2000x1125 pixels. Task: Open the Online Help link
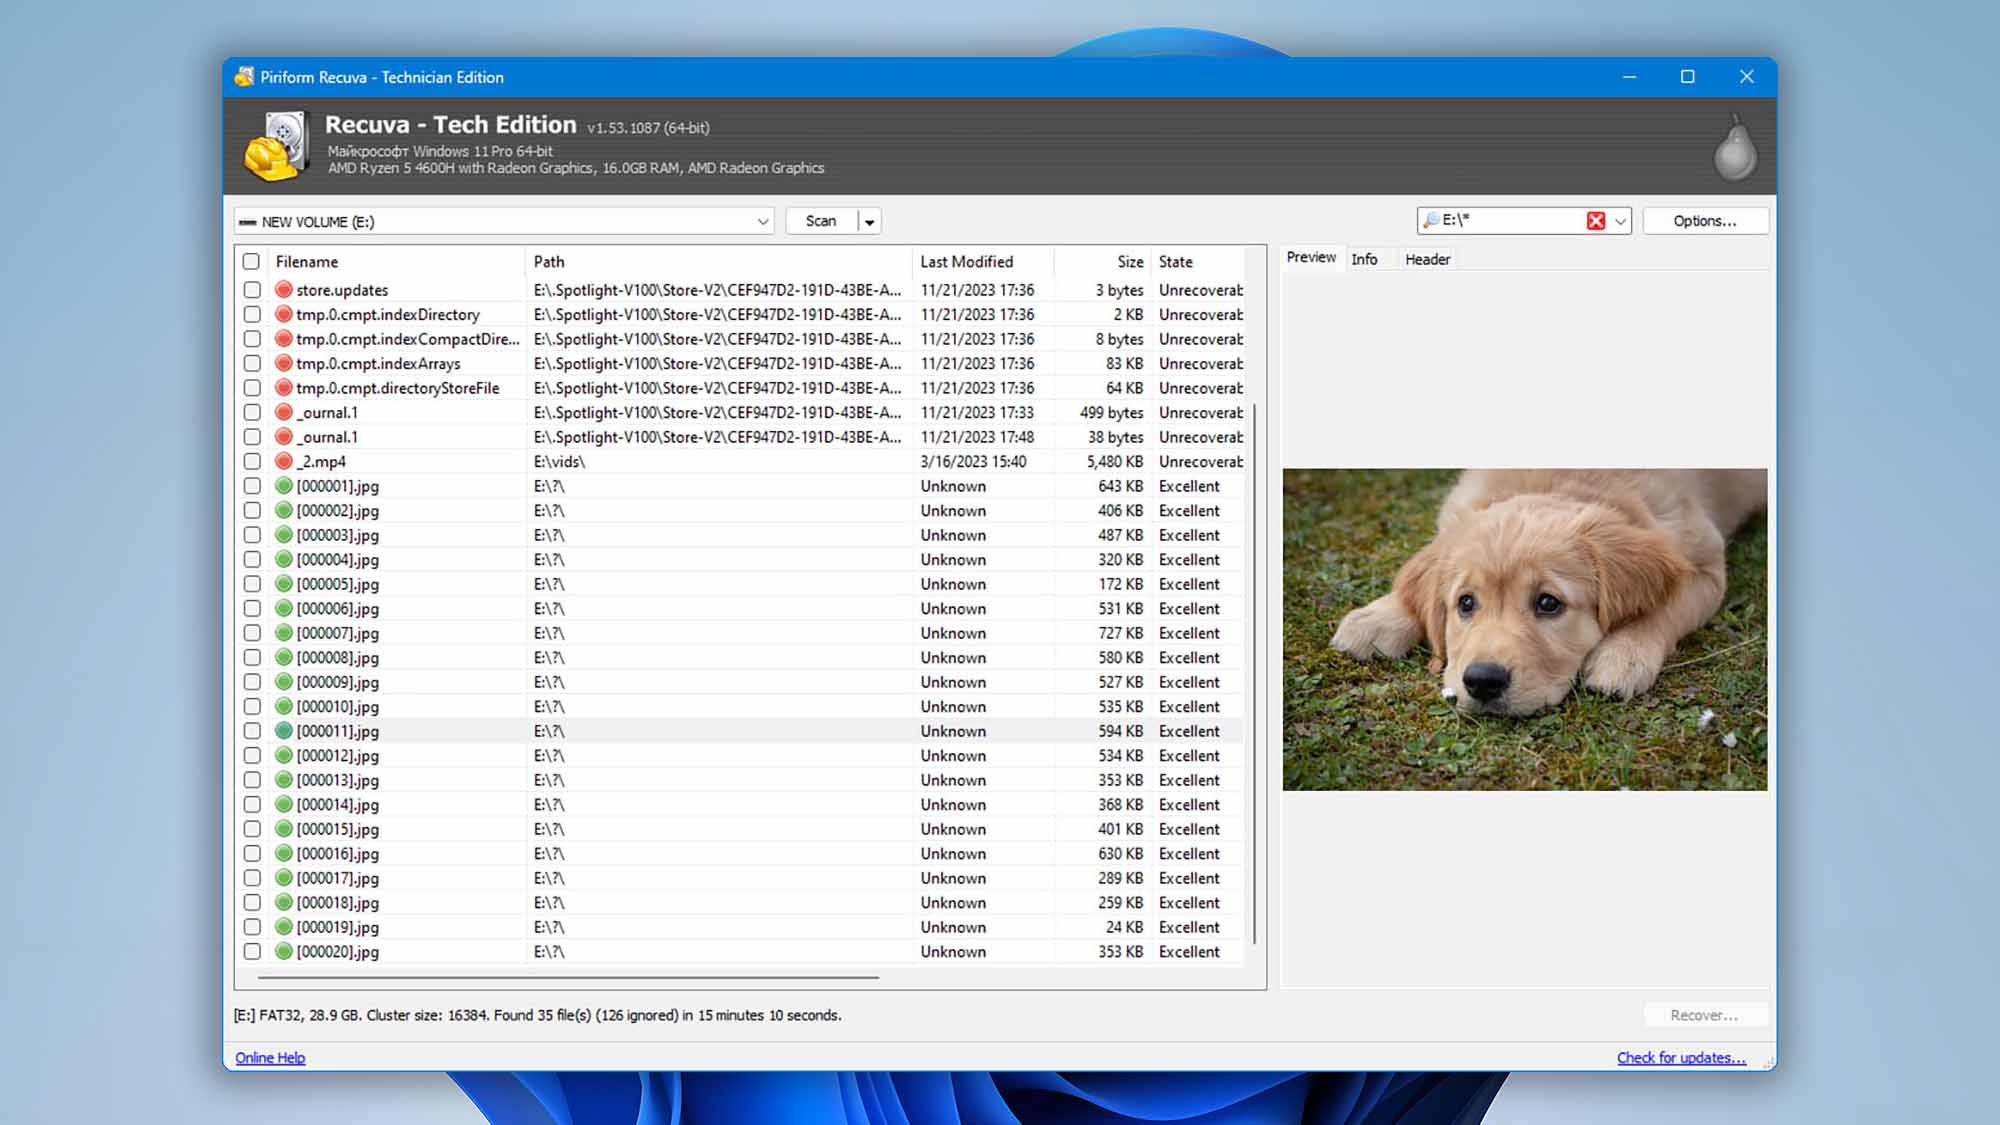click(x=270, y=1058)
